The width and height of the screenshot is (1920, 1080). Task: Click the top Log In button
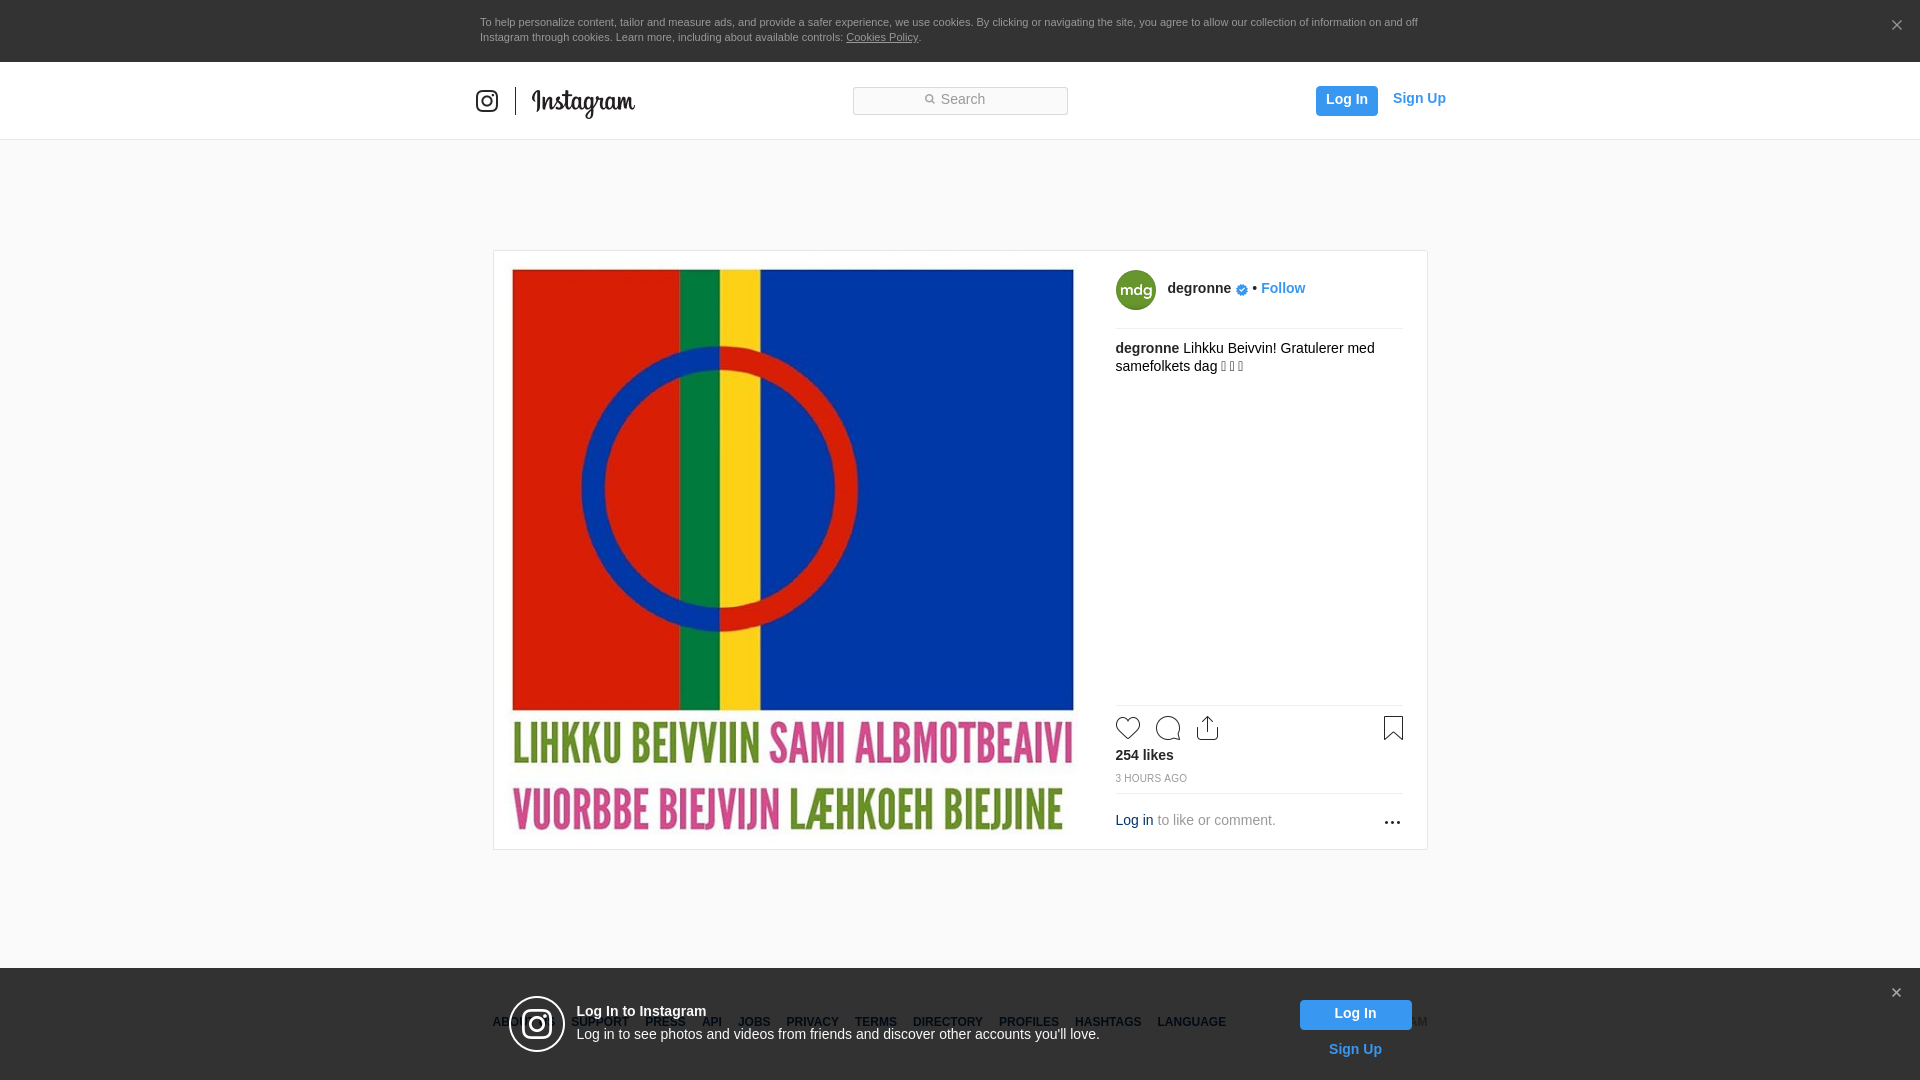coord(1346,100)
